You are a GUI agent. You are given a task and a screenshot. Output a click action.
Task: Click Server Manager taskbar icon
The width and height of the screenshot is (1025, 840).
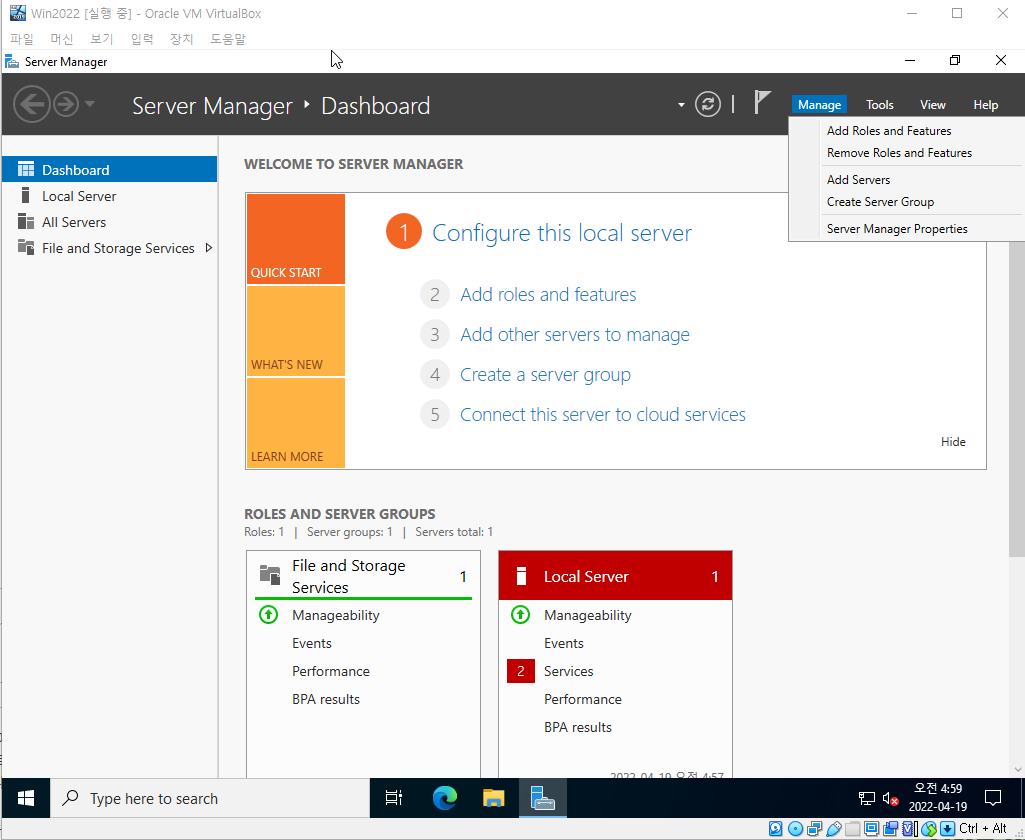click(543, 798)
